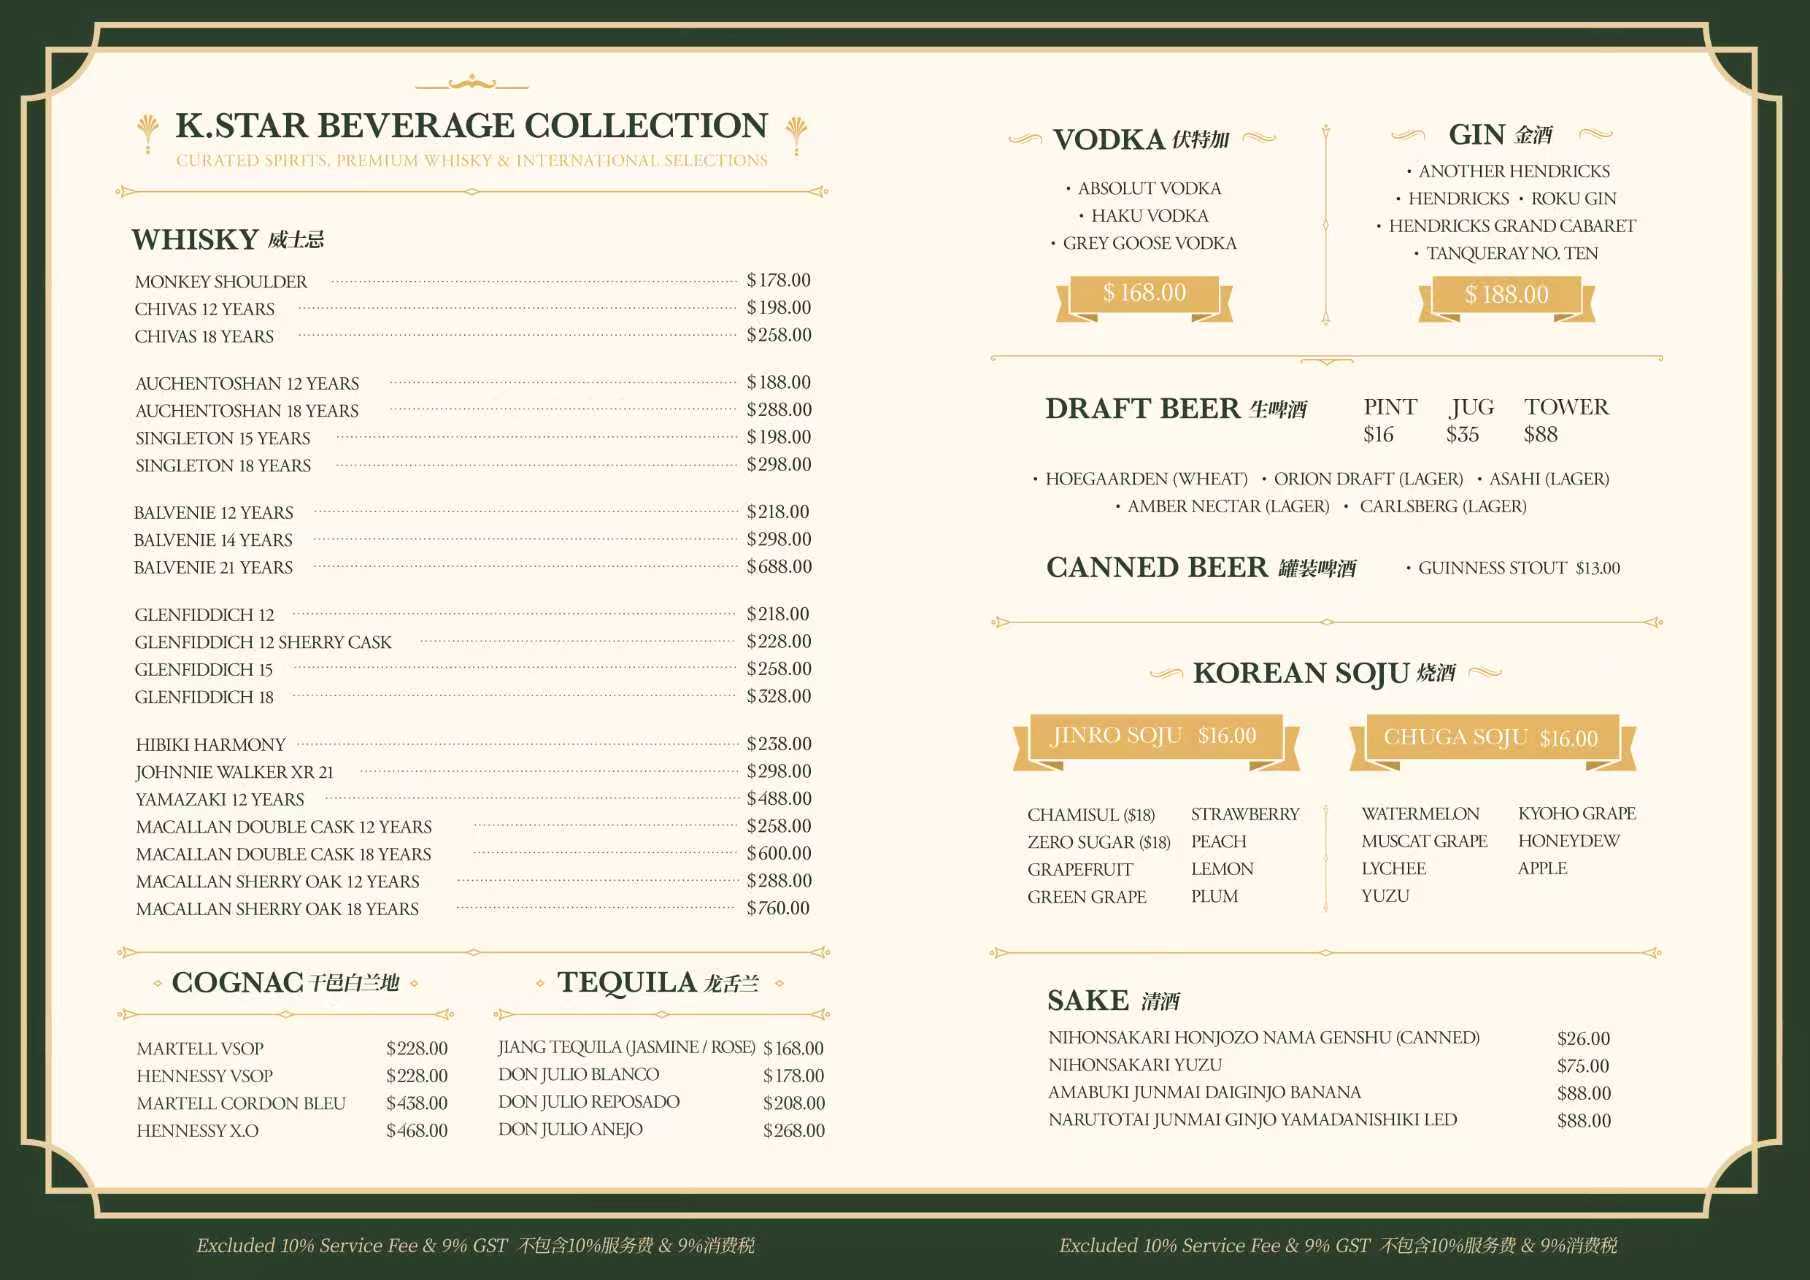Click the TEQUILA section heading
The height and width of the screenshot is (1280, 1810).
tap(658, 983)
